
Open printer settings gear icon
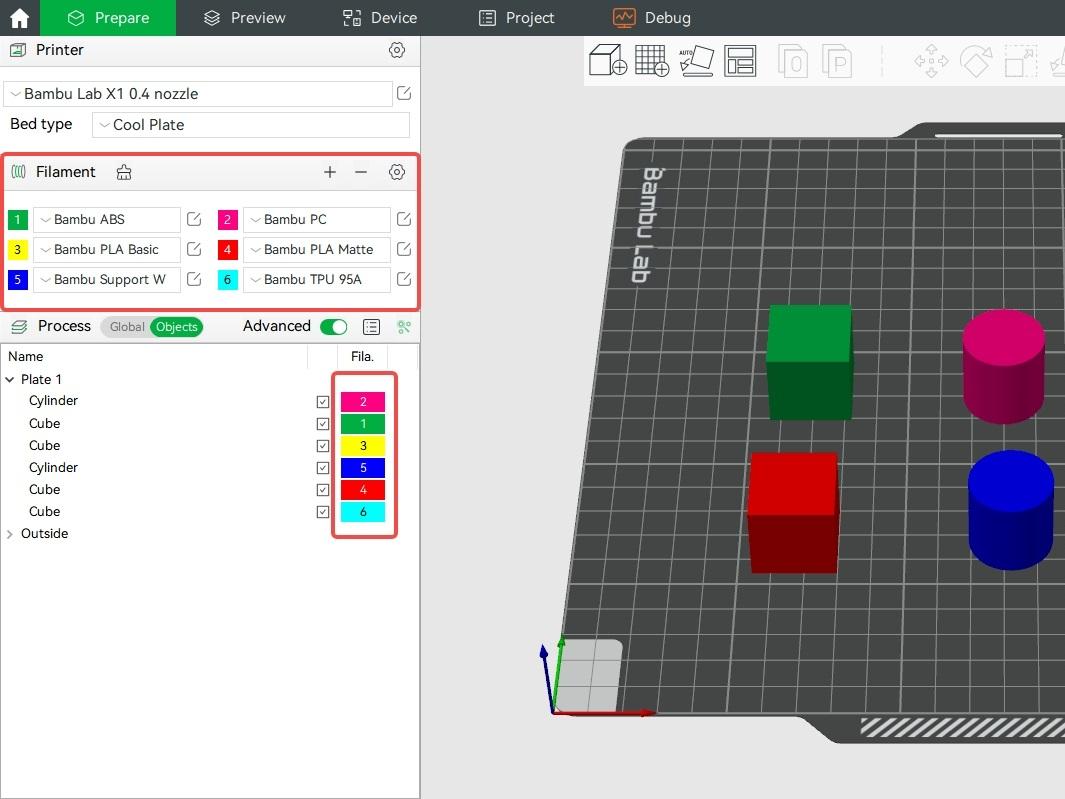point(397,50)
